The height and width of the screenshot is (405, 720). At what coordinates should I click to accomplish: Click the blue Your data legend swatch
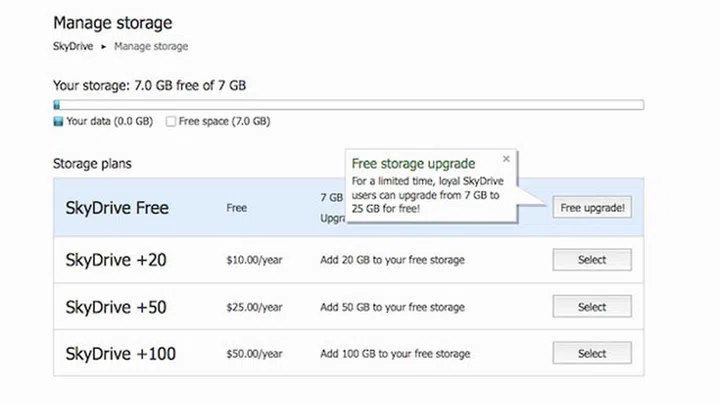(58, 121)
